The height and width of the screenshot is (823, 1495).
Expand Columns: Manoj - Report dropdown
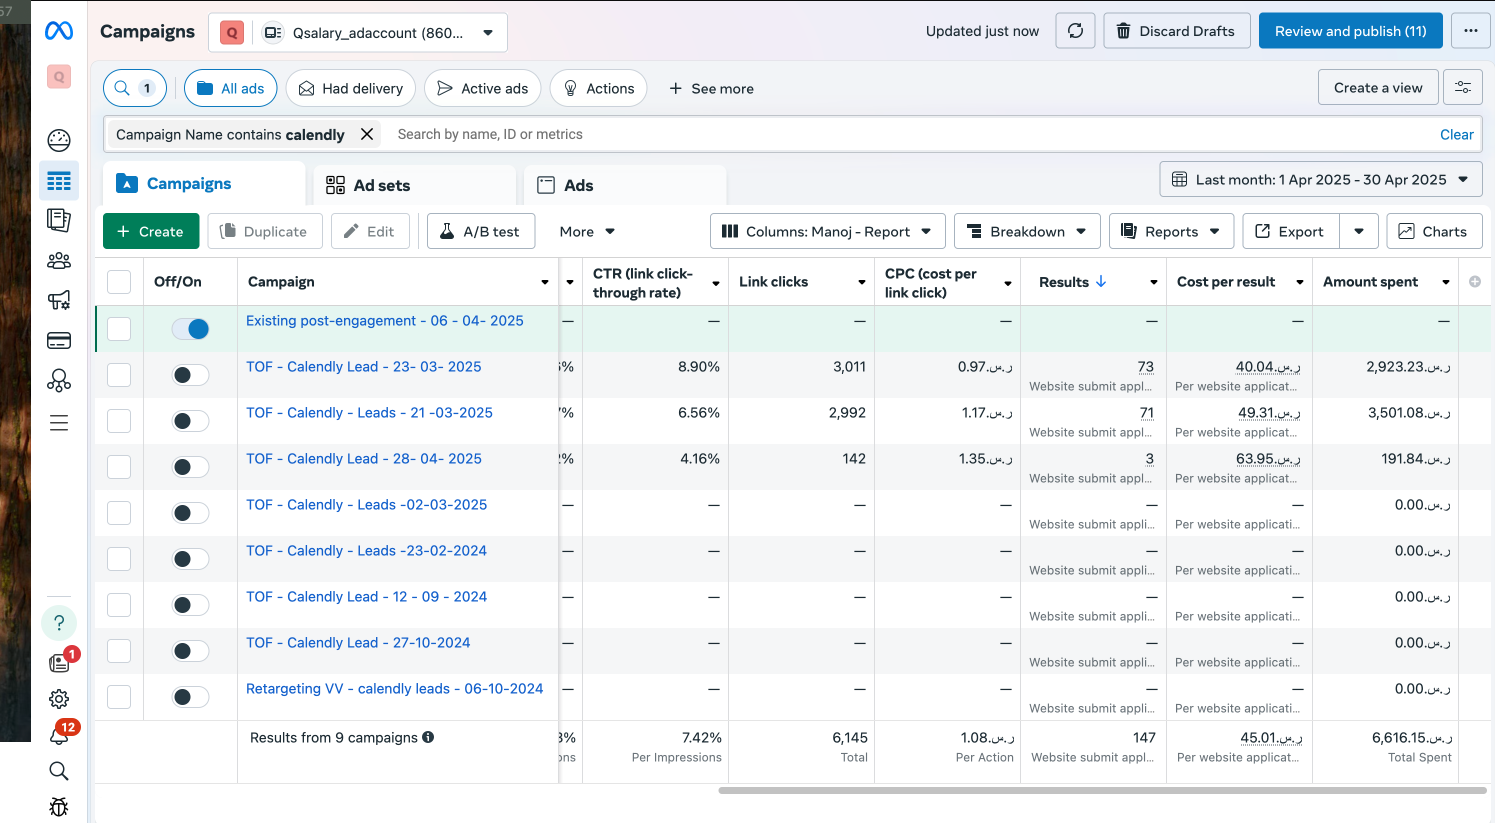click(827, 232)
